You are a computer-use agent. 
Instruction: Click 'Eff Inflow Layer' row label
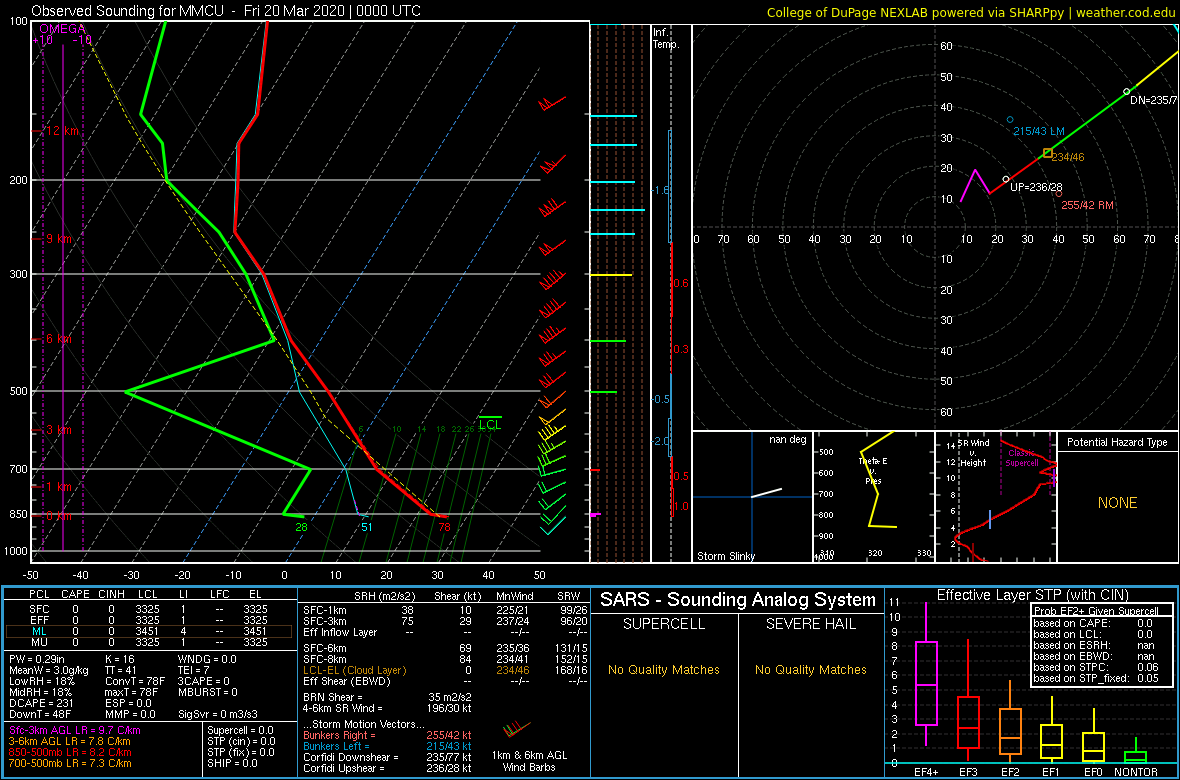tap(338, 631)
